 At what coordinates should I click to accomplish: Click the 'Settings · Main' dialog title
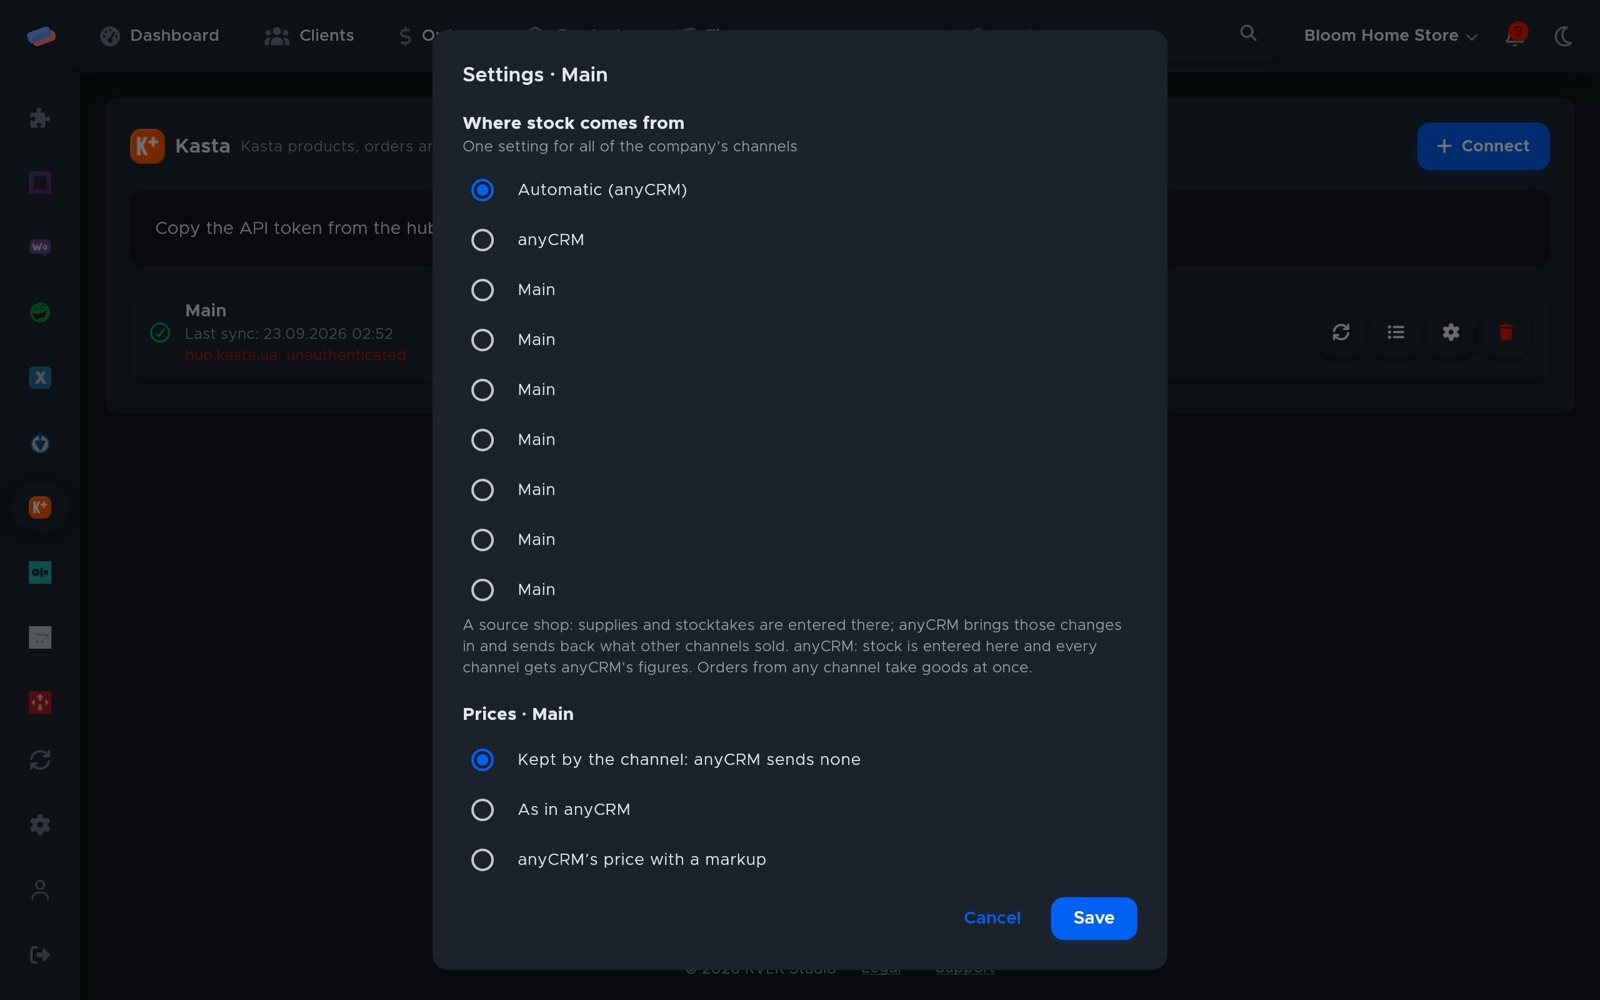coord(535,75)
